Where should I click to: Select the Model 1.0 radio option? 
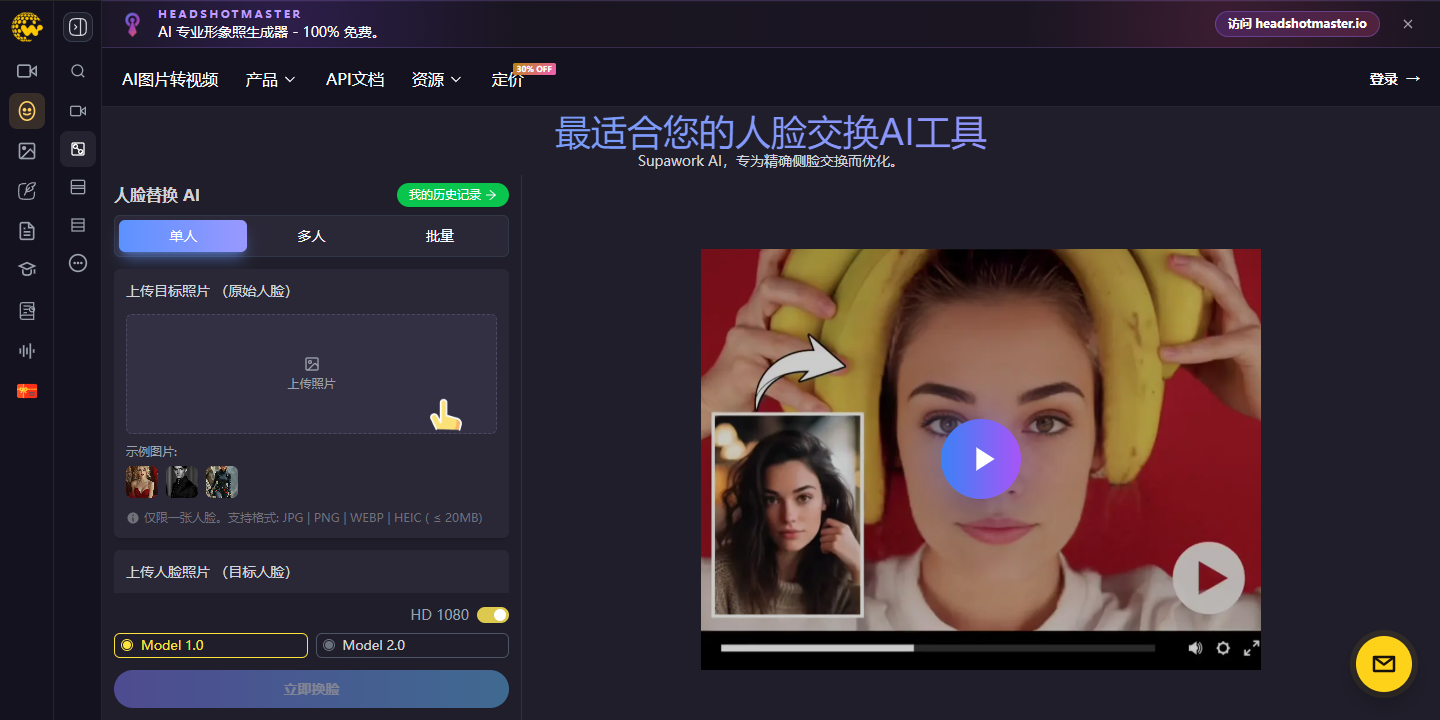(x=211, y=646)
